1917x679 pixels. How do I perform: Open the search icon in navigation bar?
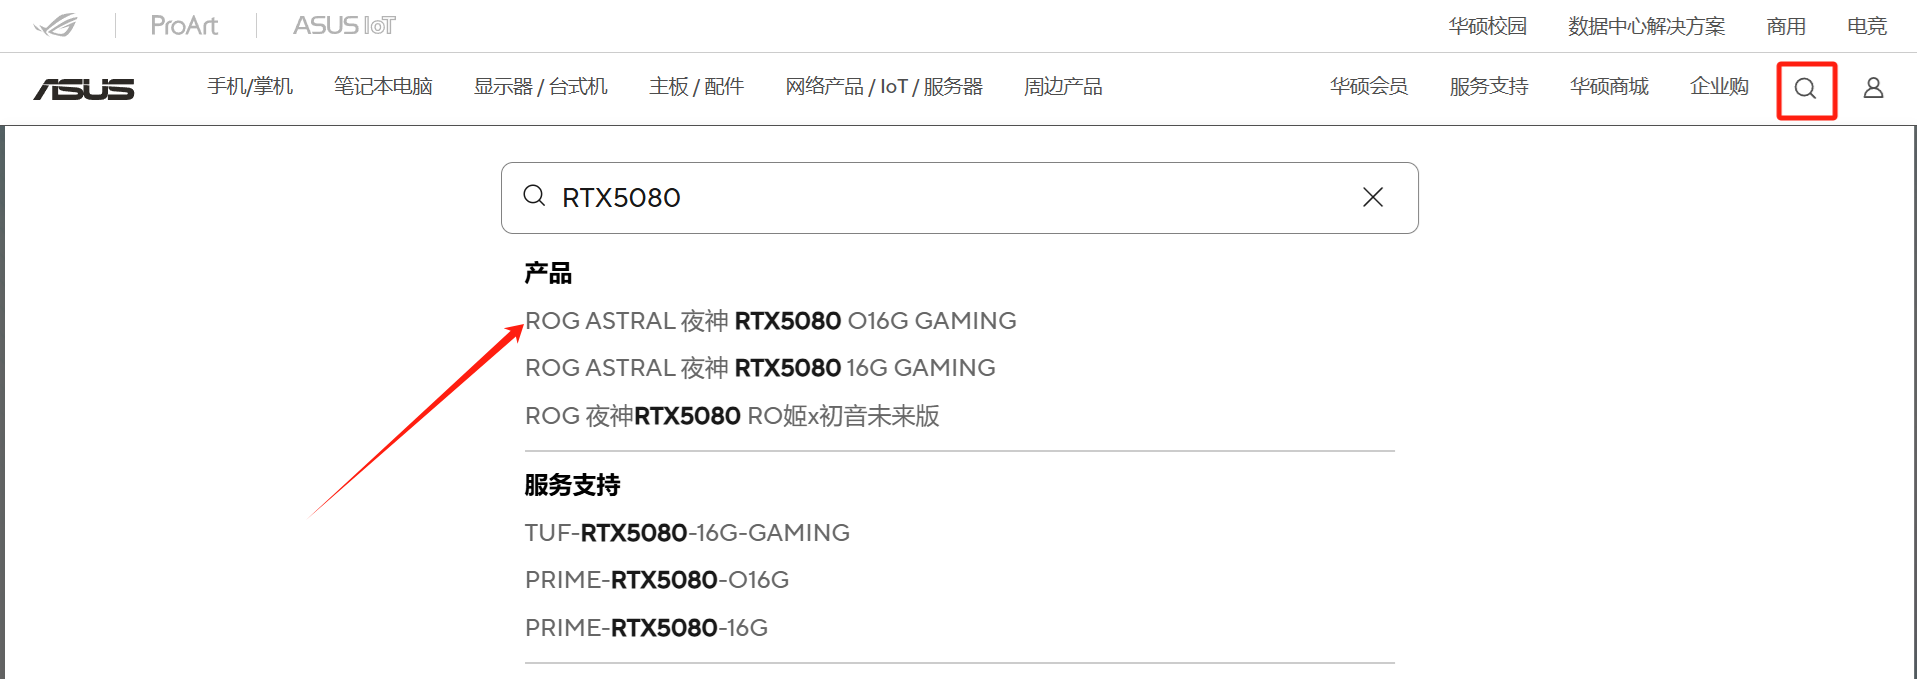coord(1805,89)
